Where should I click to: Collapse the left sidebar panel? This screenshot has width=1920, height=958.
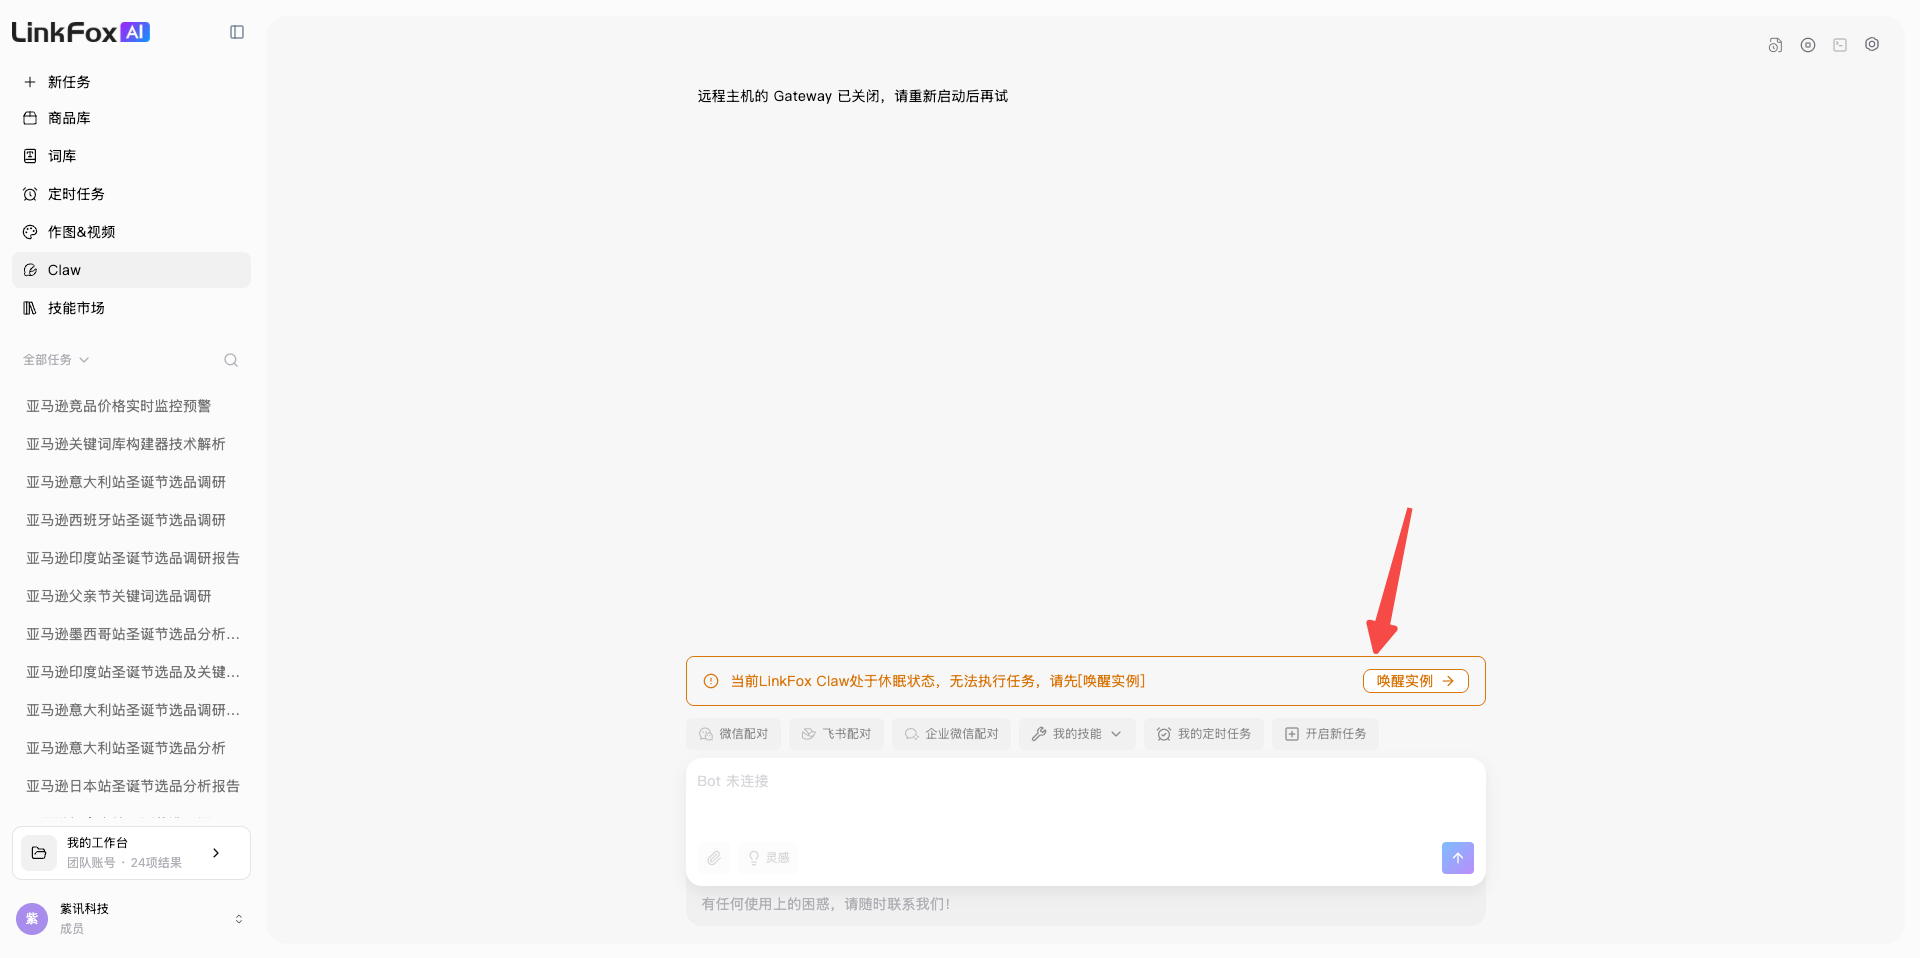(237, 32)
